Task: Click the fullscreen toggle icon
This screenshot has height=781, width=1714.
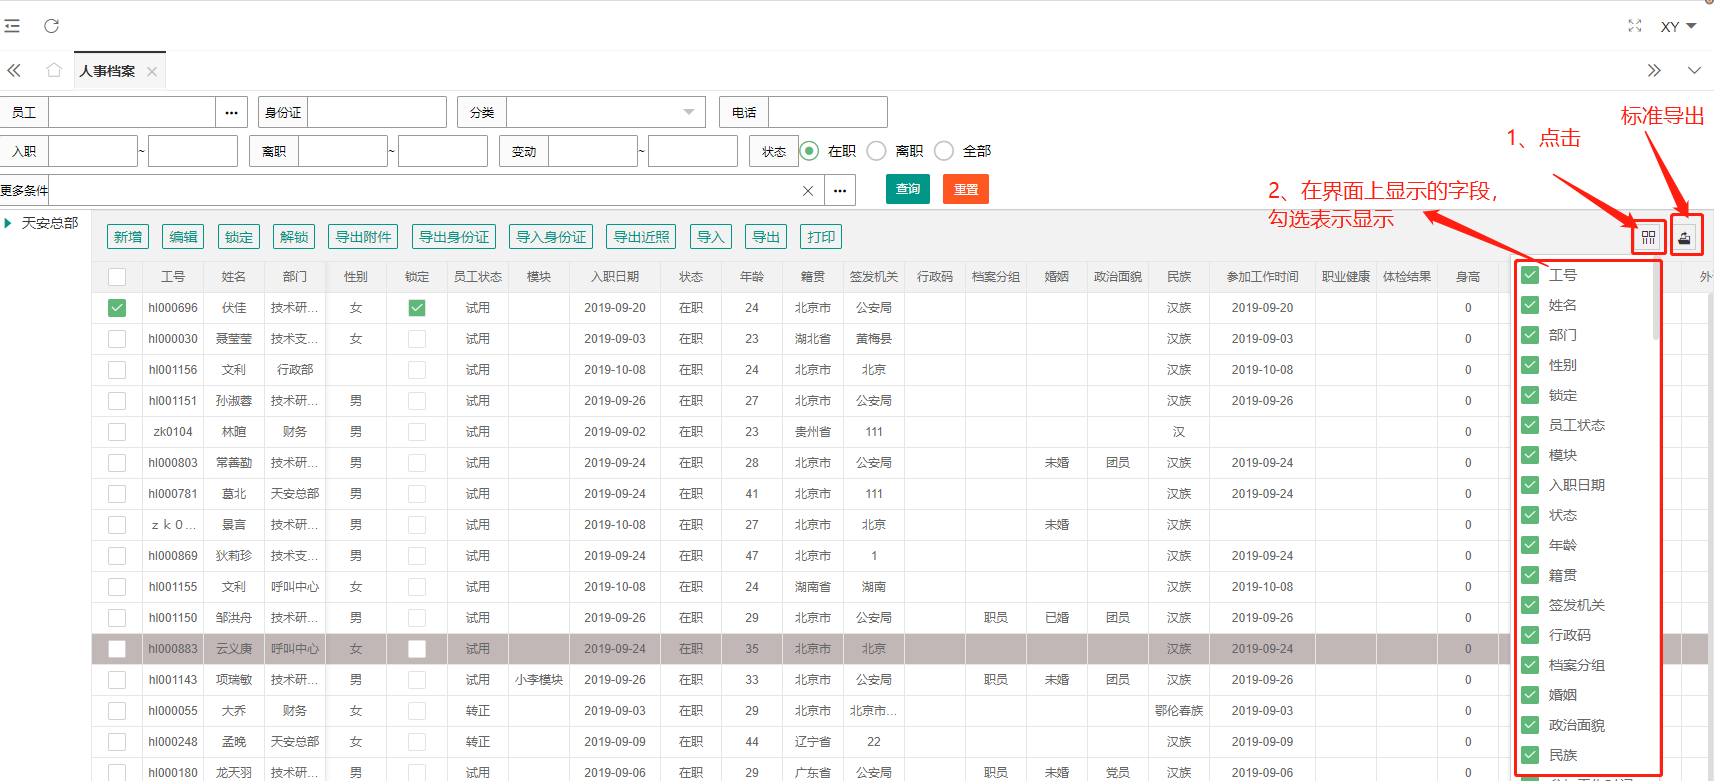Action: coord(1635,26)
